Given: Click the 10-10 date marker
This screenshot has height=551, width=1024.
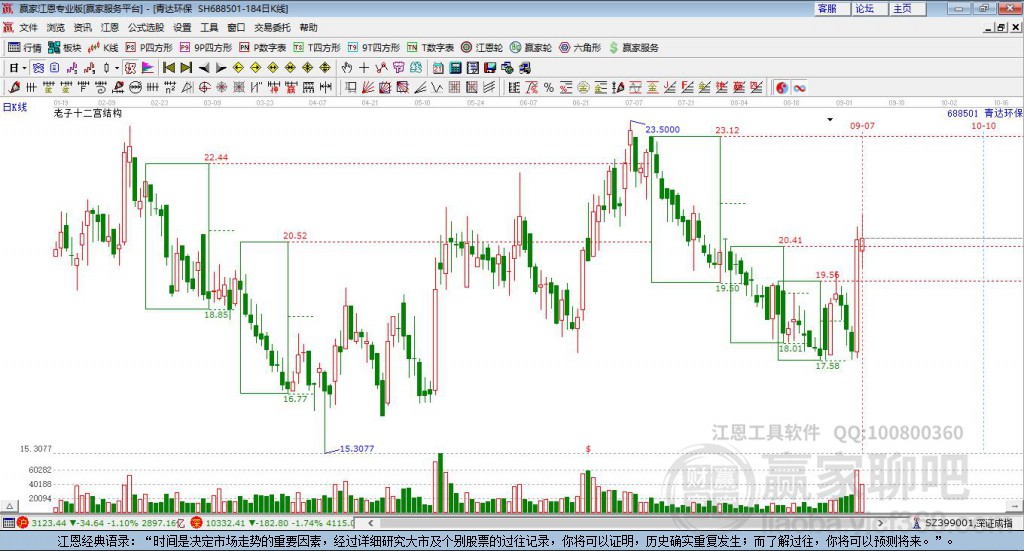Looking at the screenshot, I should click(x=984, y=125).
